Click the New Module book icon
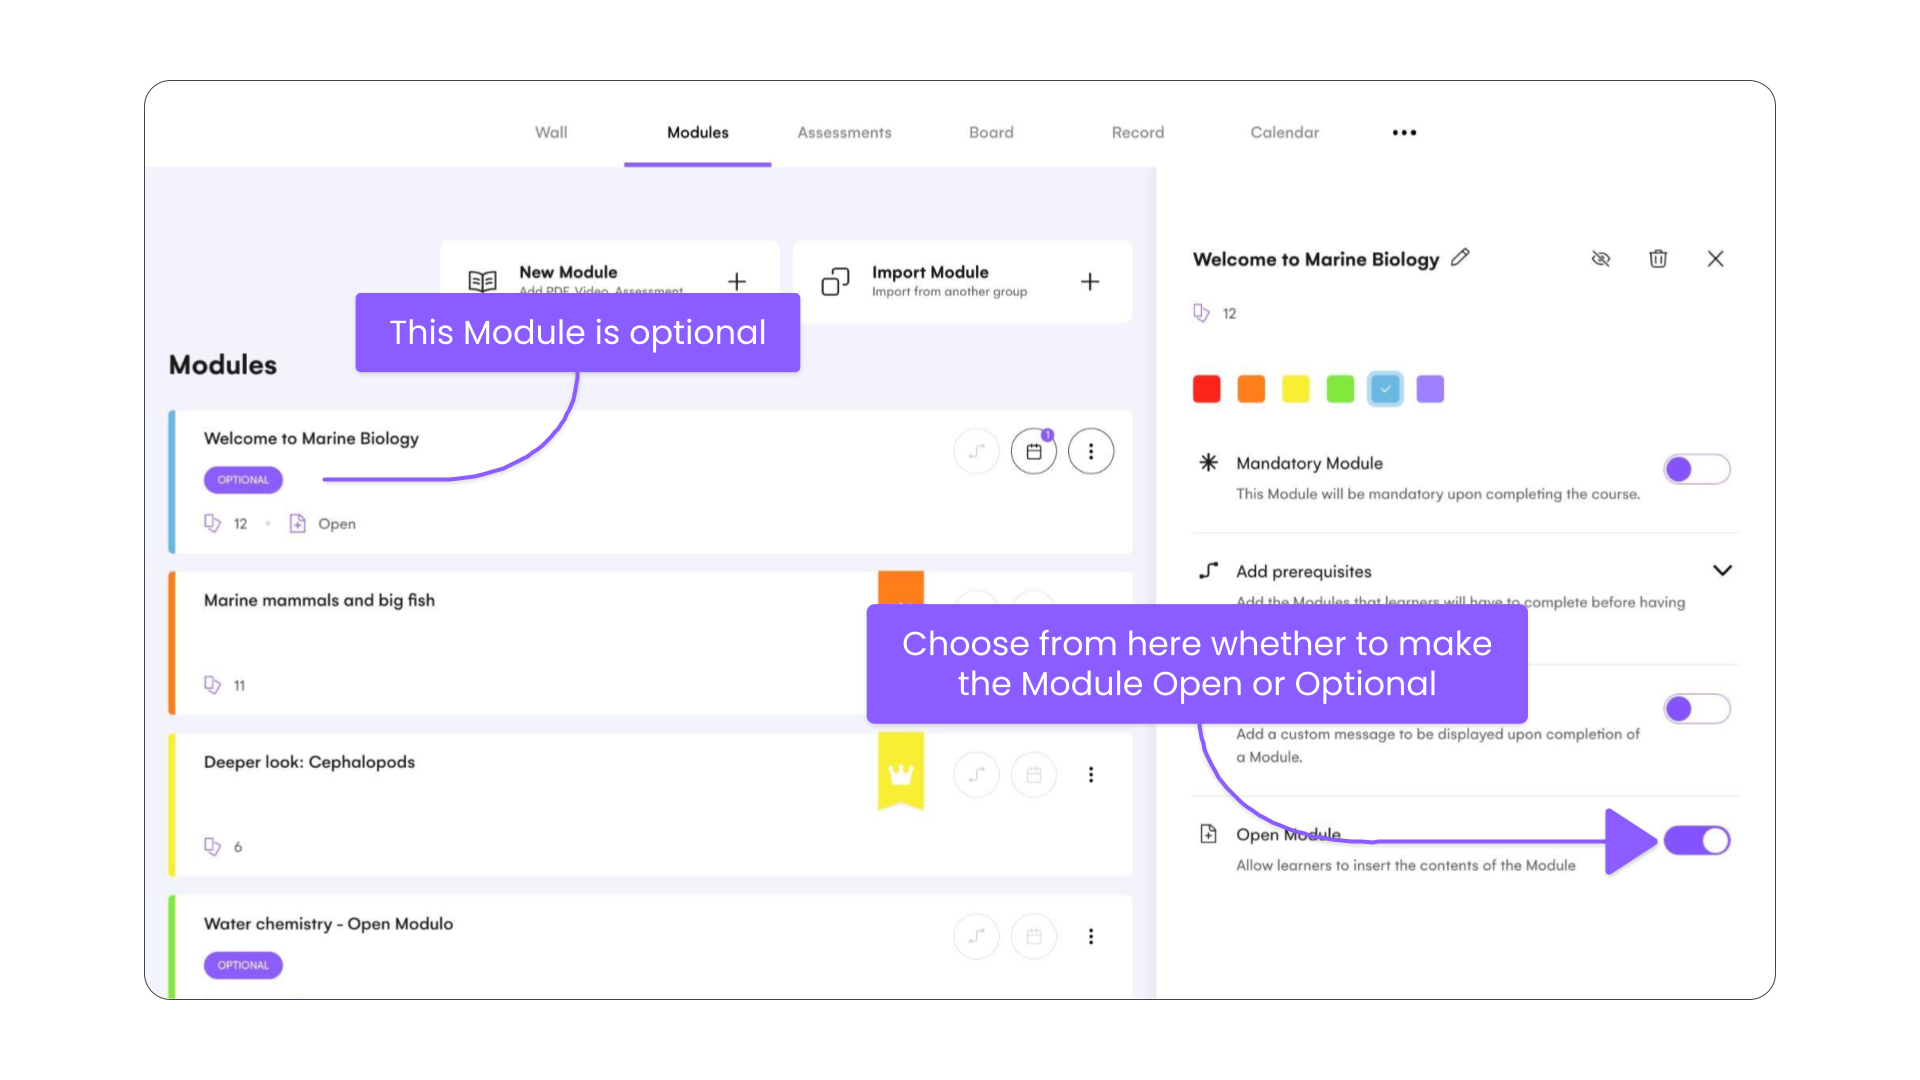The height and width of the screenshot is (1080, 1920). [x=482, y=282]
